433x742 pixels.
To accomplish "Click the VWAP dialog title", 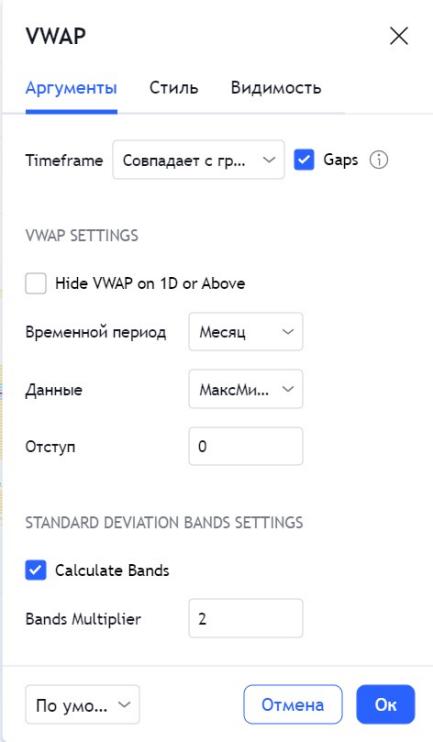I will 56,36.
